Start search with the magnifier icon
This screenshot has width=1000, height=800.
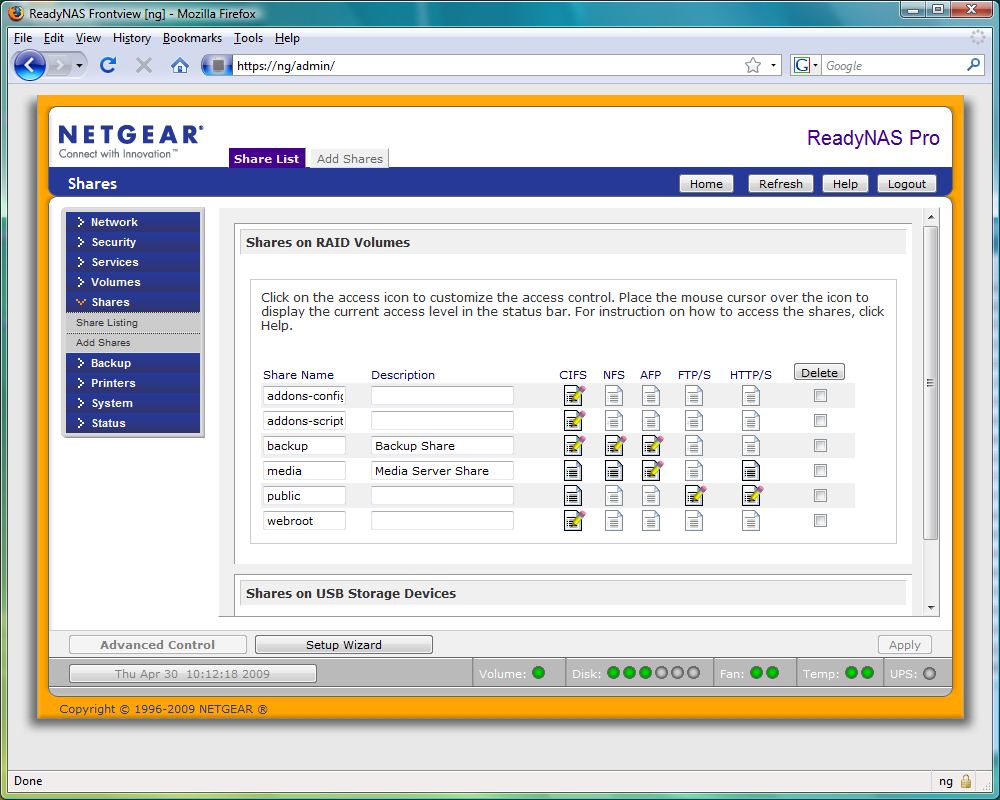[x=973, y=65]
